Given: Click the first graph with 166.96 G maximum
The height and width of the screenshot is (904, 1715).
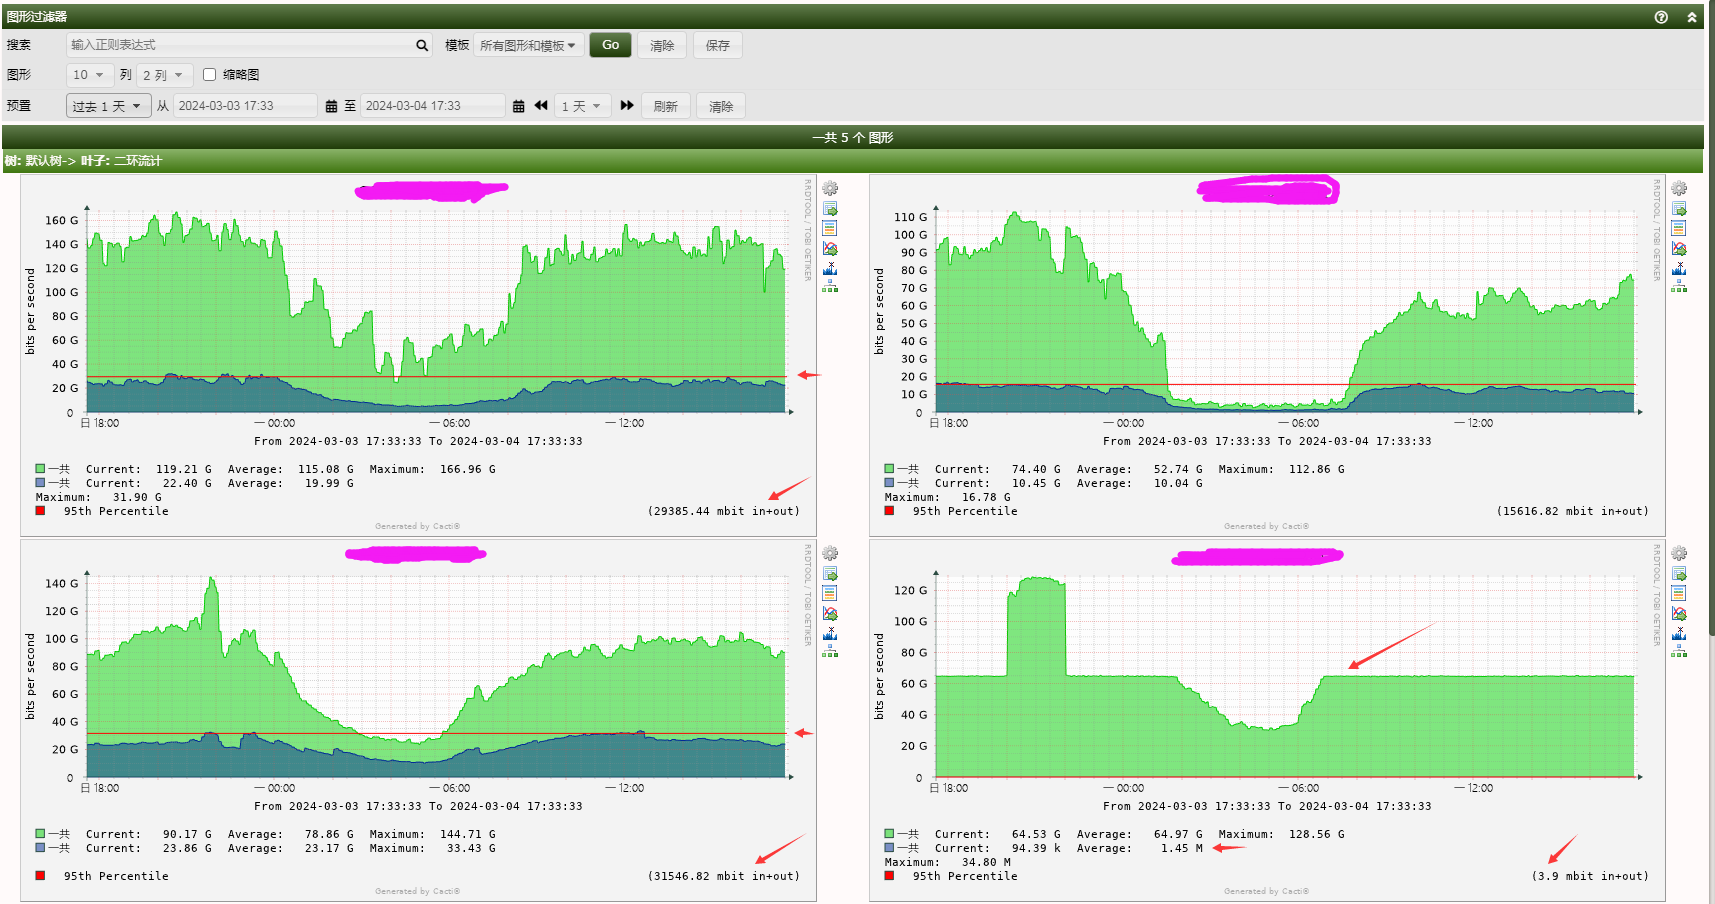Looking at the screenshot, I should click(418, 355).
